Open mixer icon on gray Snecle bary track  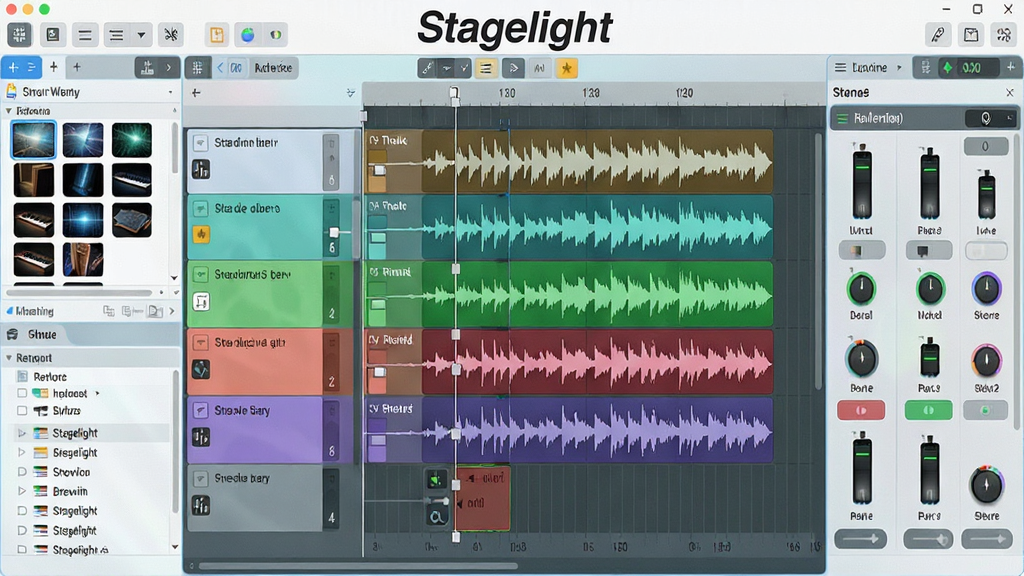click(201, 505)
